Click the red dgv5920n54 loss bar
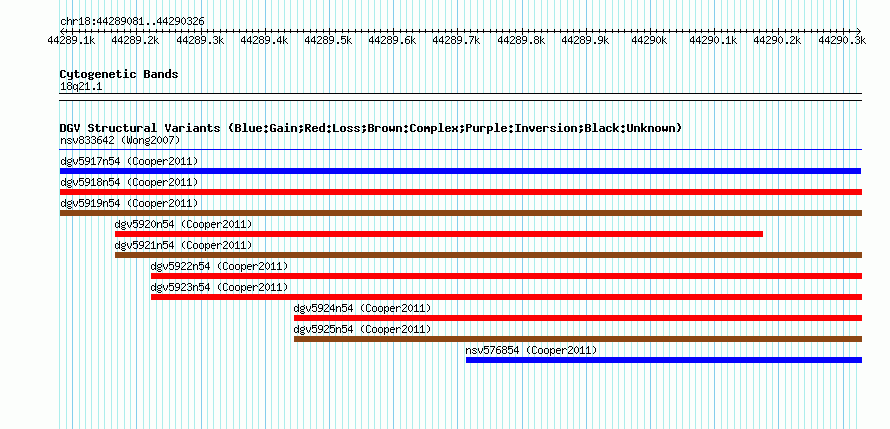This screenshot has height=429, width=890. (439, 234)
